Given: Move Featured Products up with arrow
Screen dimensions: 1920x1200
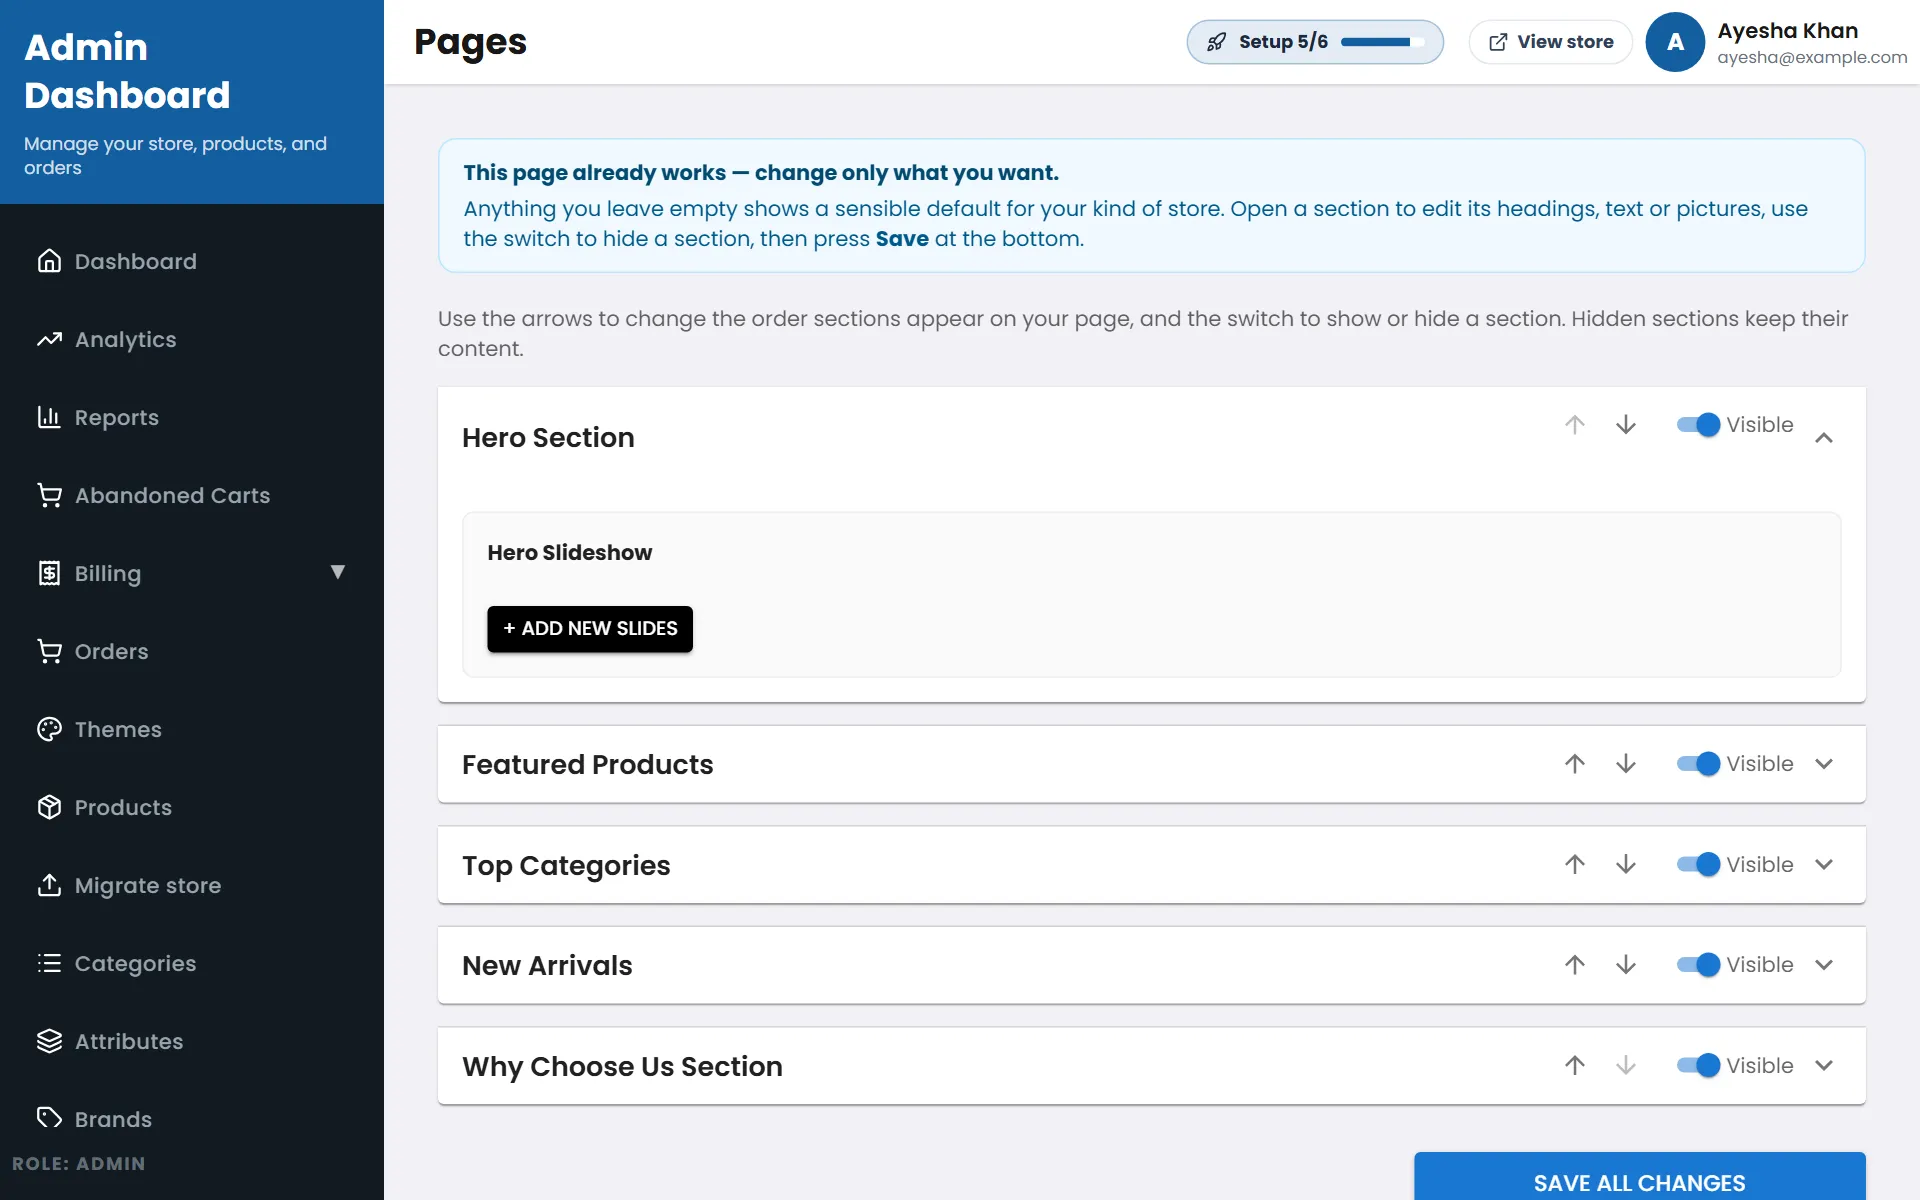Looking at the screenshot, I should click(1575, 764).
